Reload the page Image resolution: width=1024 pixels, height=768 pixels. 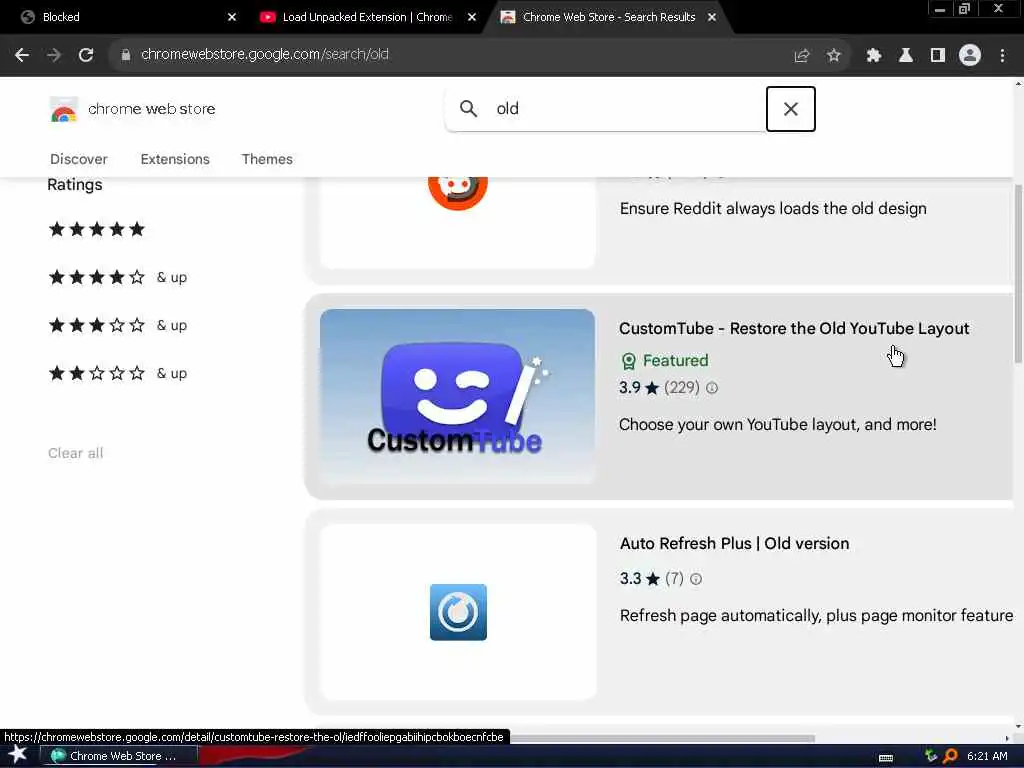86,55
